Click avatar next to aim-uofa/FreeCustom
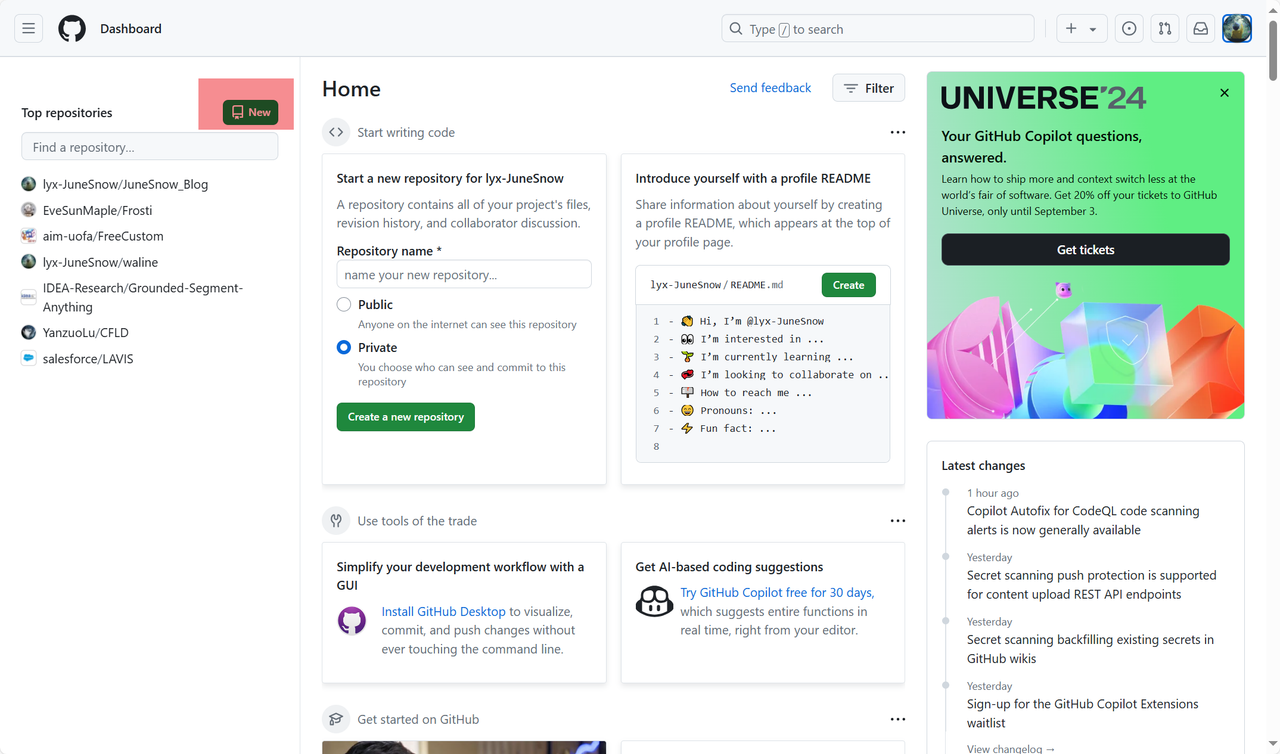 (29, 236)
